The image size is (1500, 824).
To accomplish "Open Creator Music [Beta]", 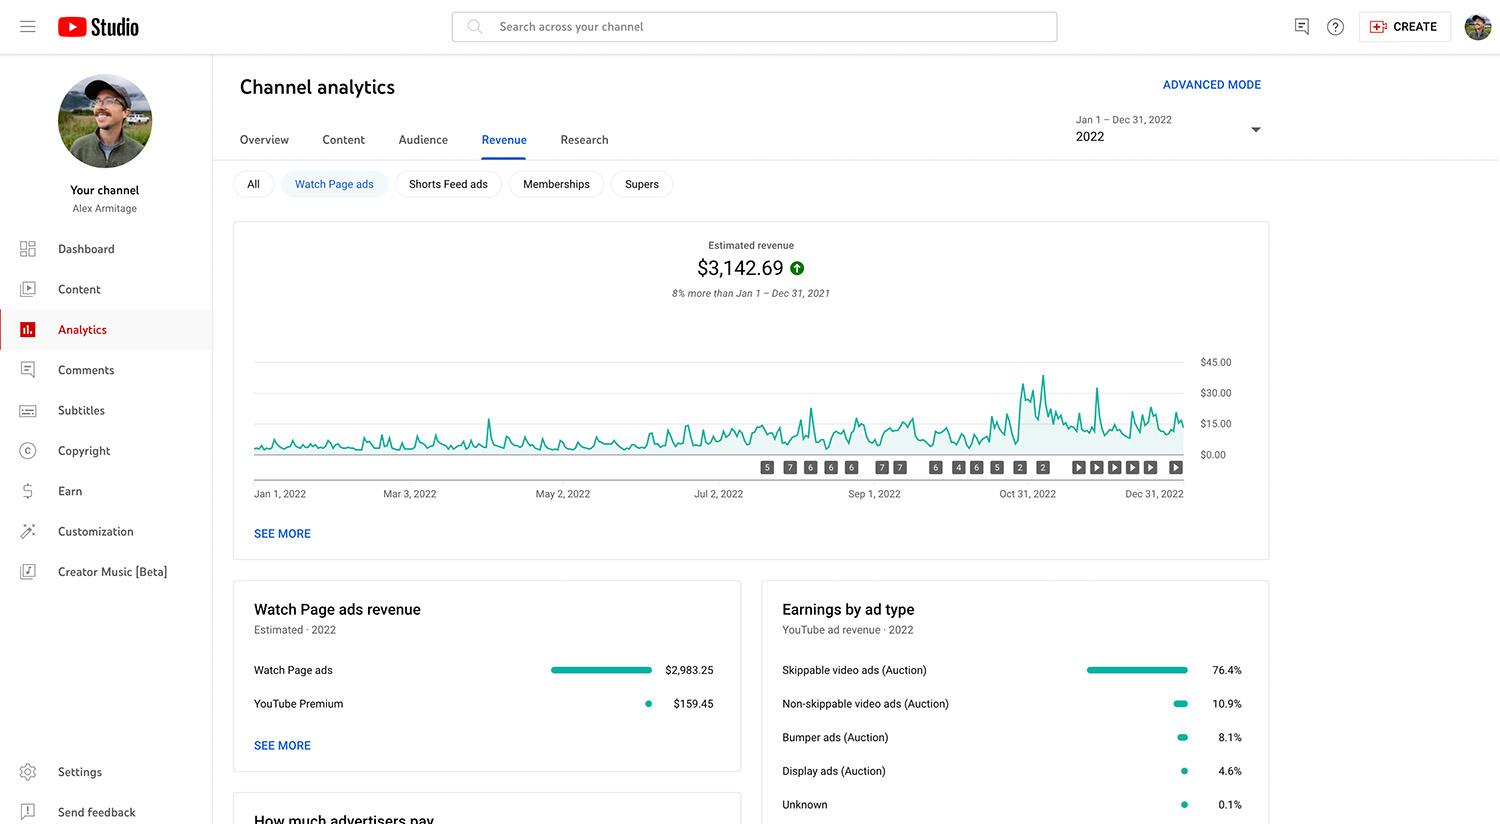I will point(111,571).
